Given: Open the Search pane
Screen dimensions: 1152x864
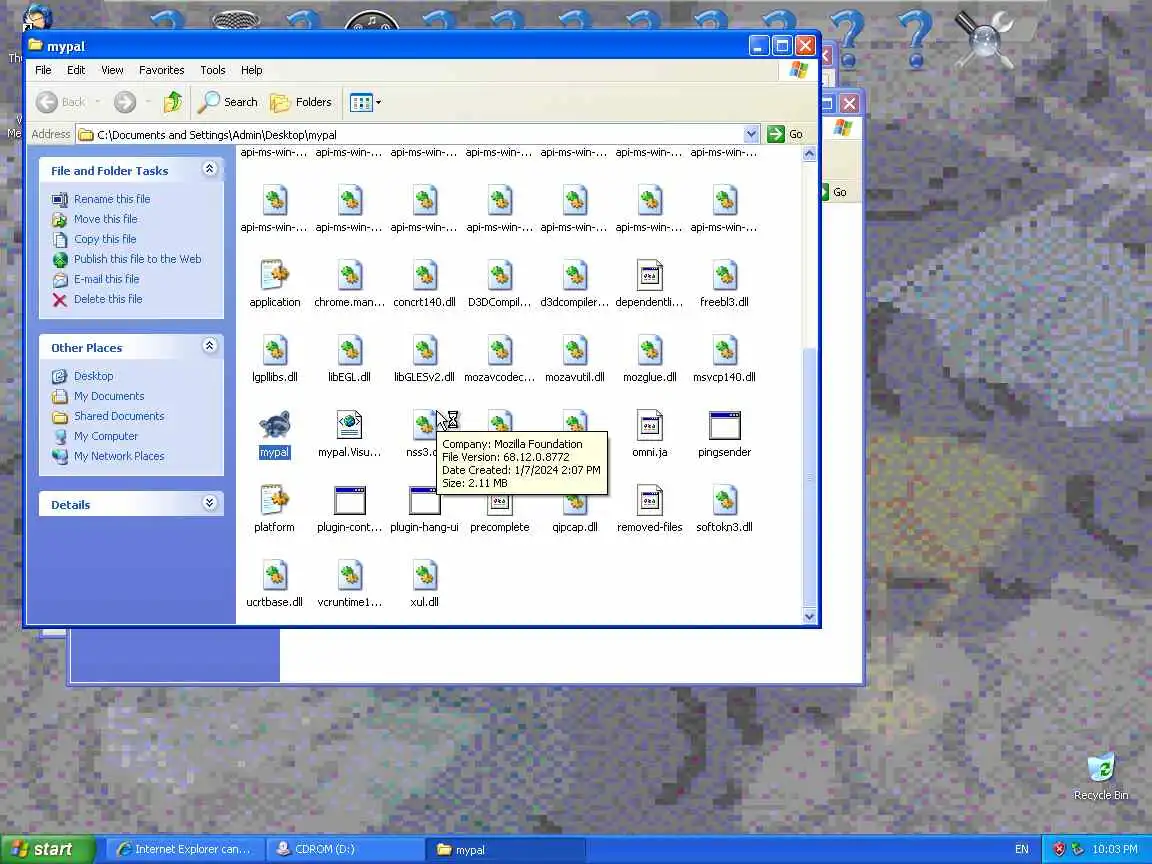Looking at the screenshot, I should pyautogui.click(x=228, y=102).
